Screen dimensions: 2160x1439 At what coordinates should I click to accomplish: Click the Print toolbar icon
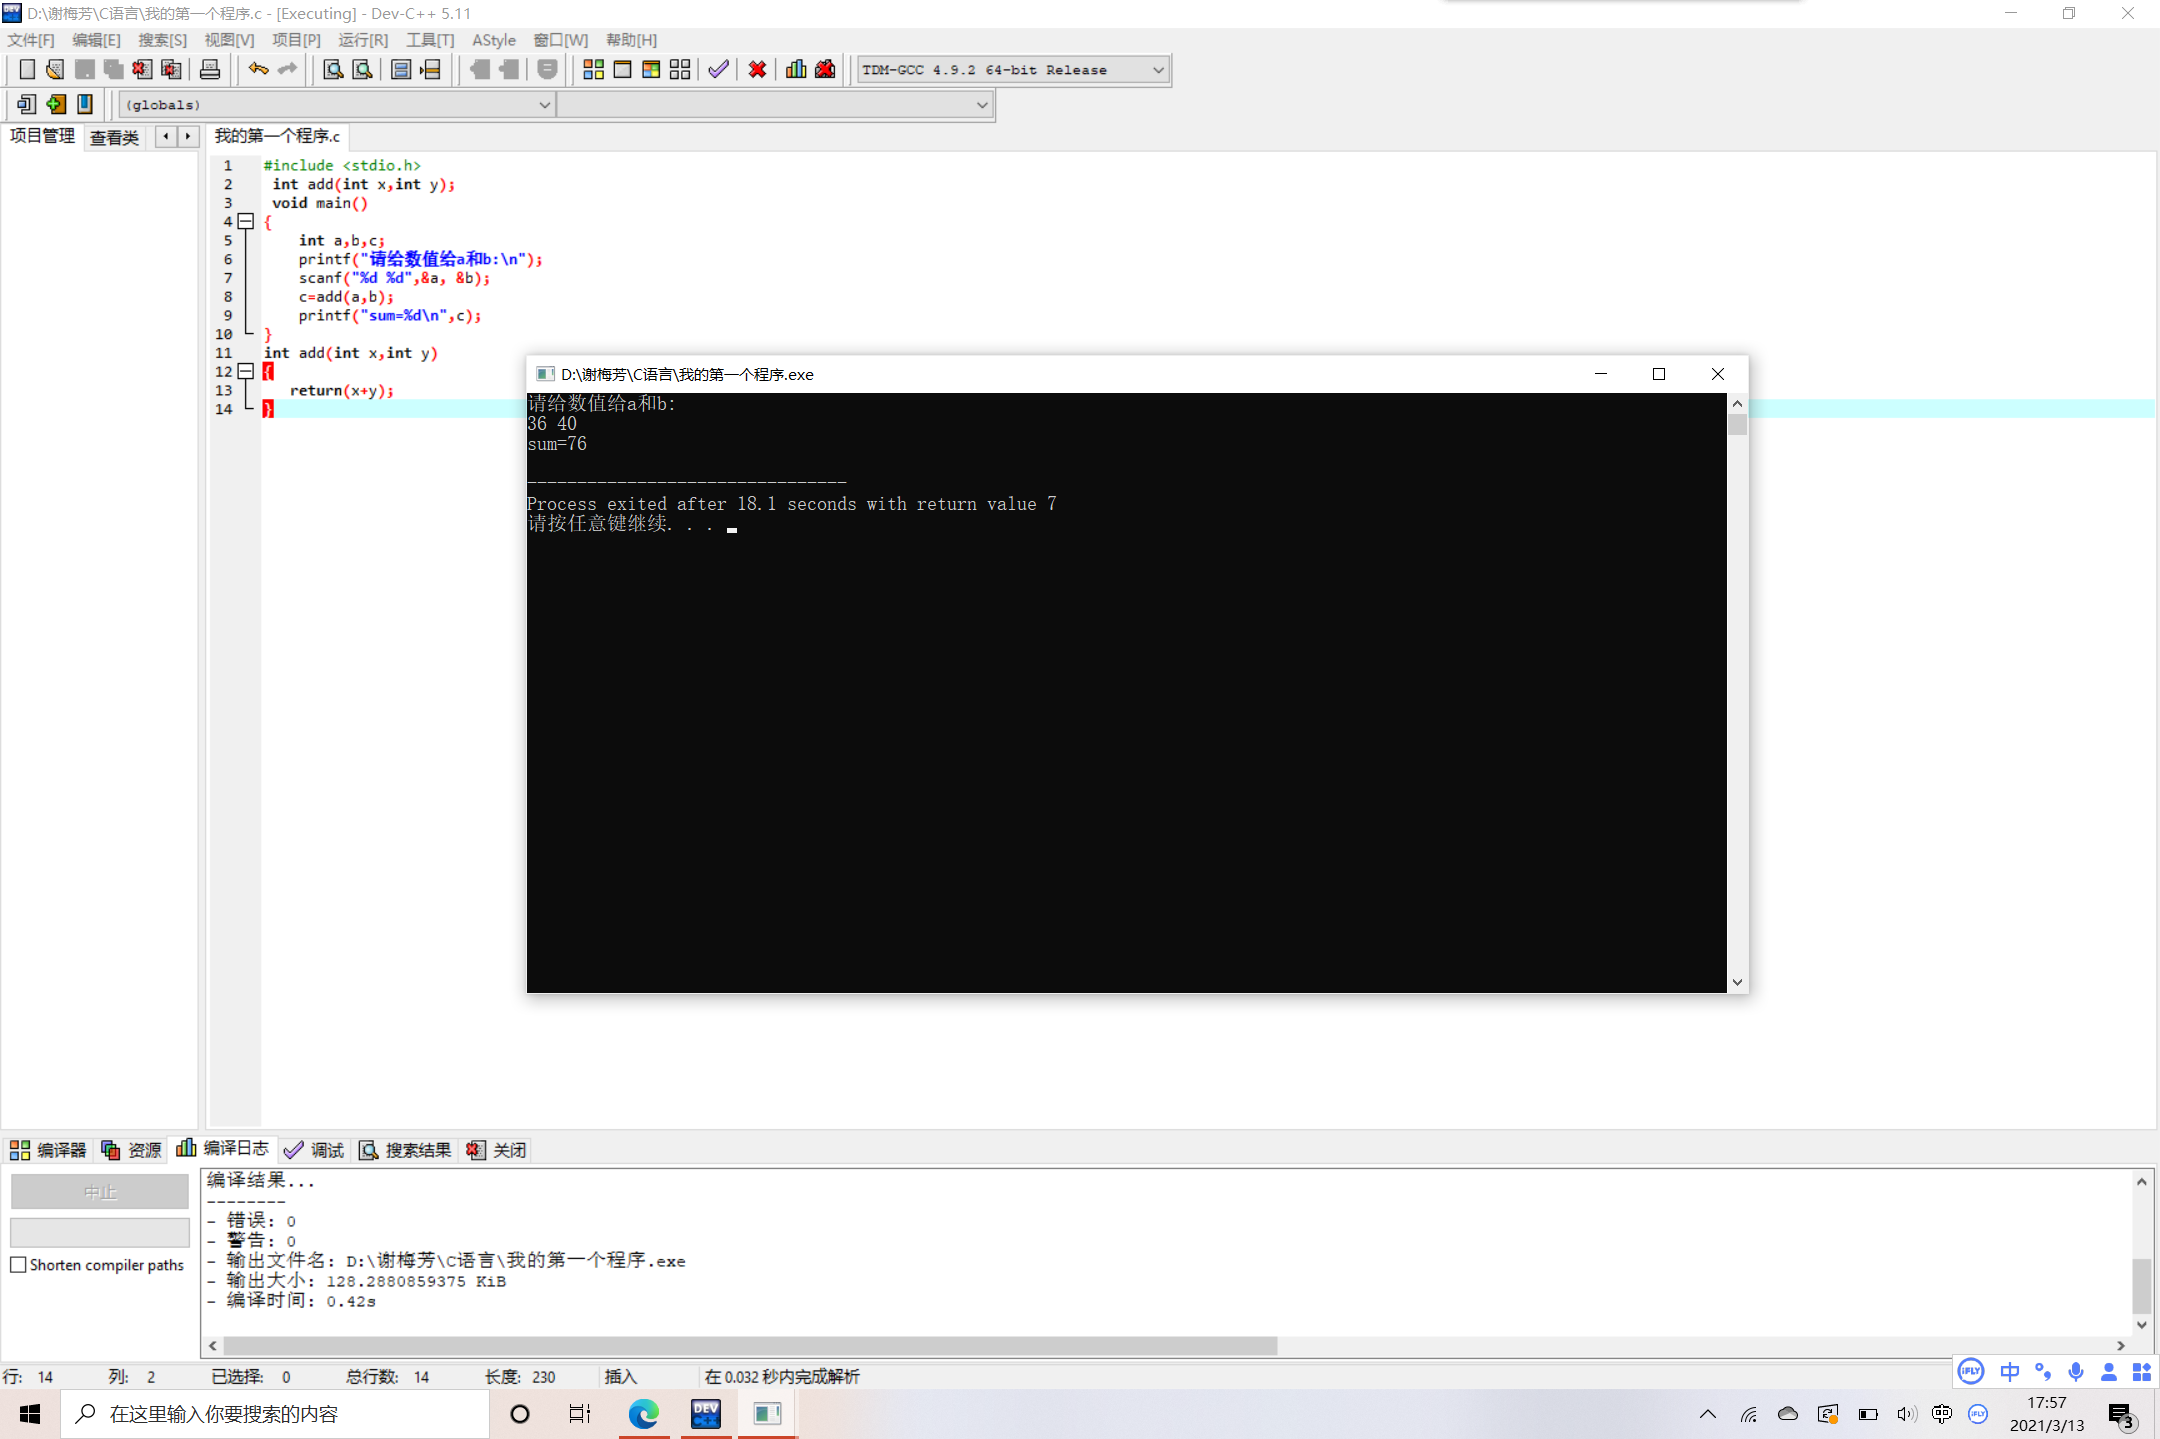click(x=210, y=69)
